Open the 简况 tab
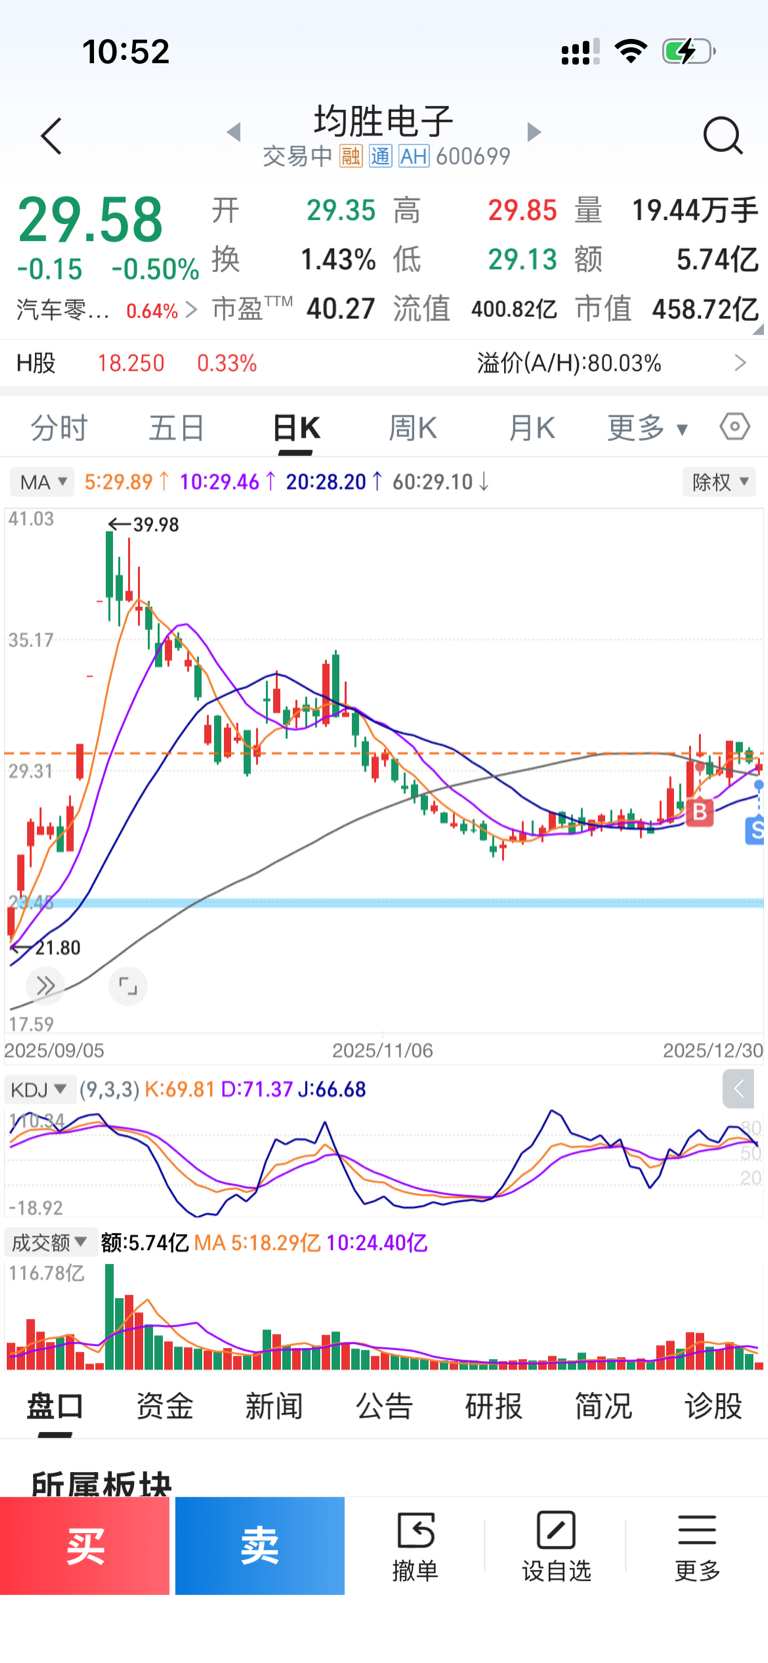Screen dimensions: 768x1663 point(603,1406)
